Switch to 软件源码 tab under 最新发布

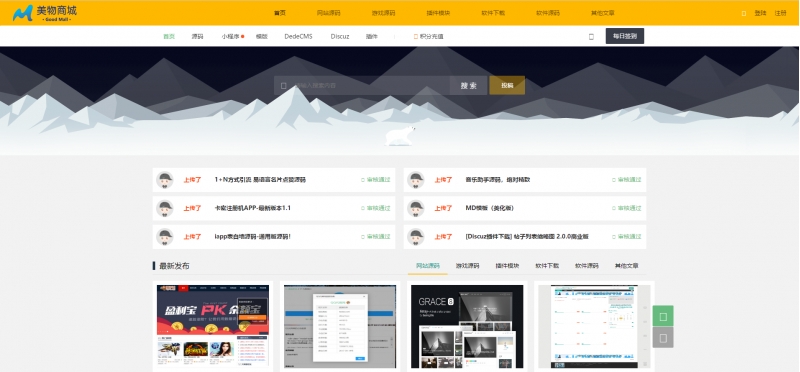point(587,266)
